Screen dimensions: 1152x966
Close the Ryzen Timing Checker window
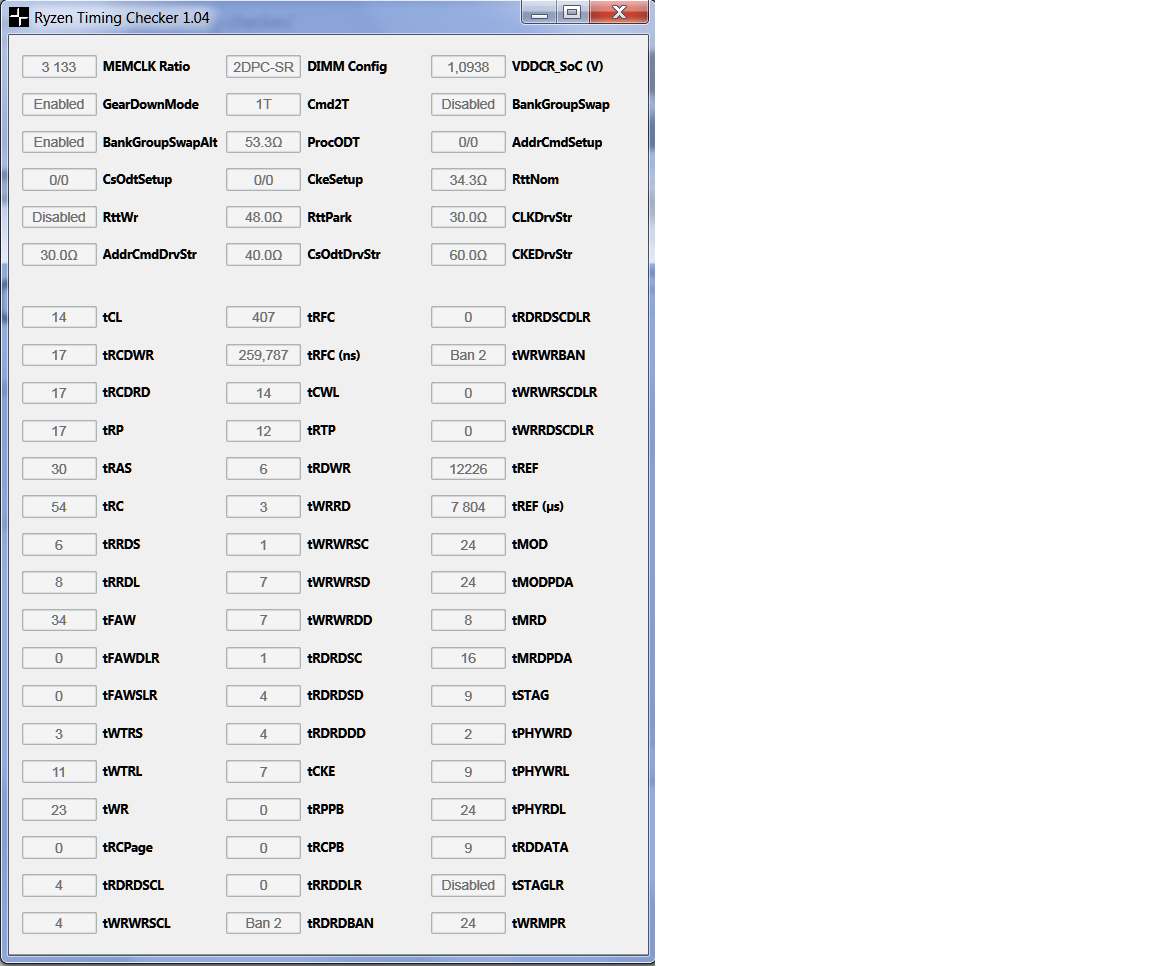[x=619, y=12]
